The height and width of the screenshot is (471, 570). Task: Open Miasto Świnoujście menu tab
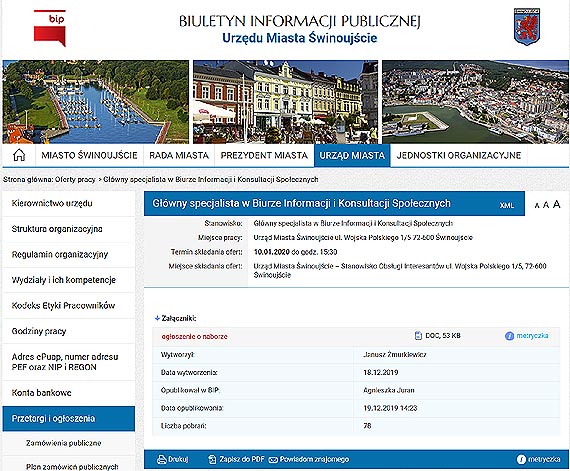coord(89,155)
